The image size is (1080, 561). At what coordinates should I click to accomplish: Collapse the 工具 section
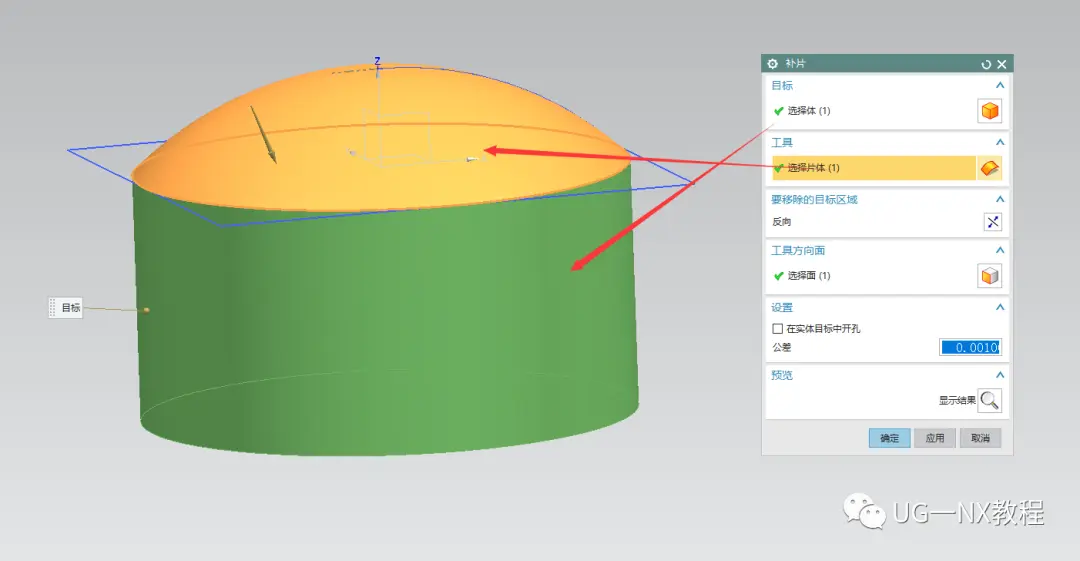[1000, 142]
